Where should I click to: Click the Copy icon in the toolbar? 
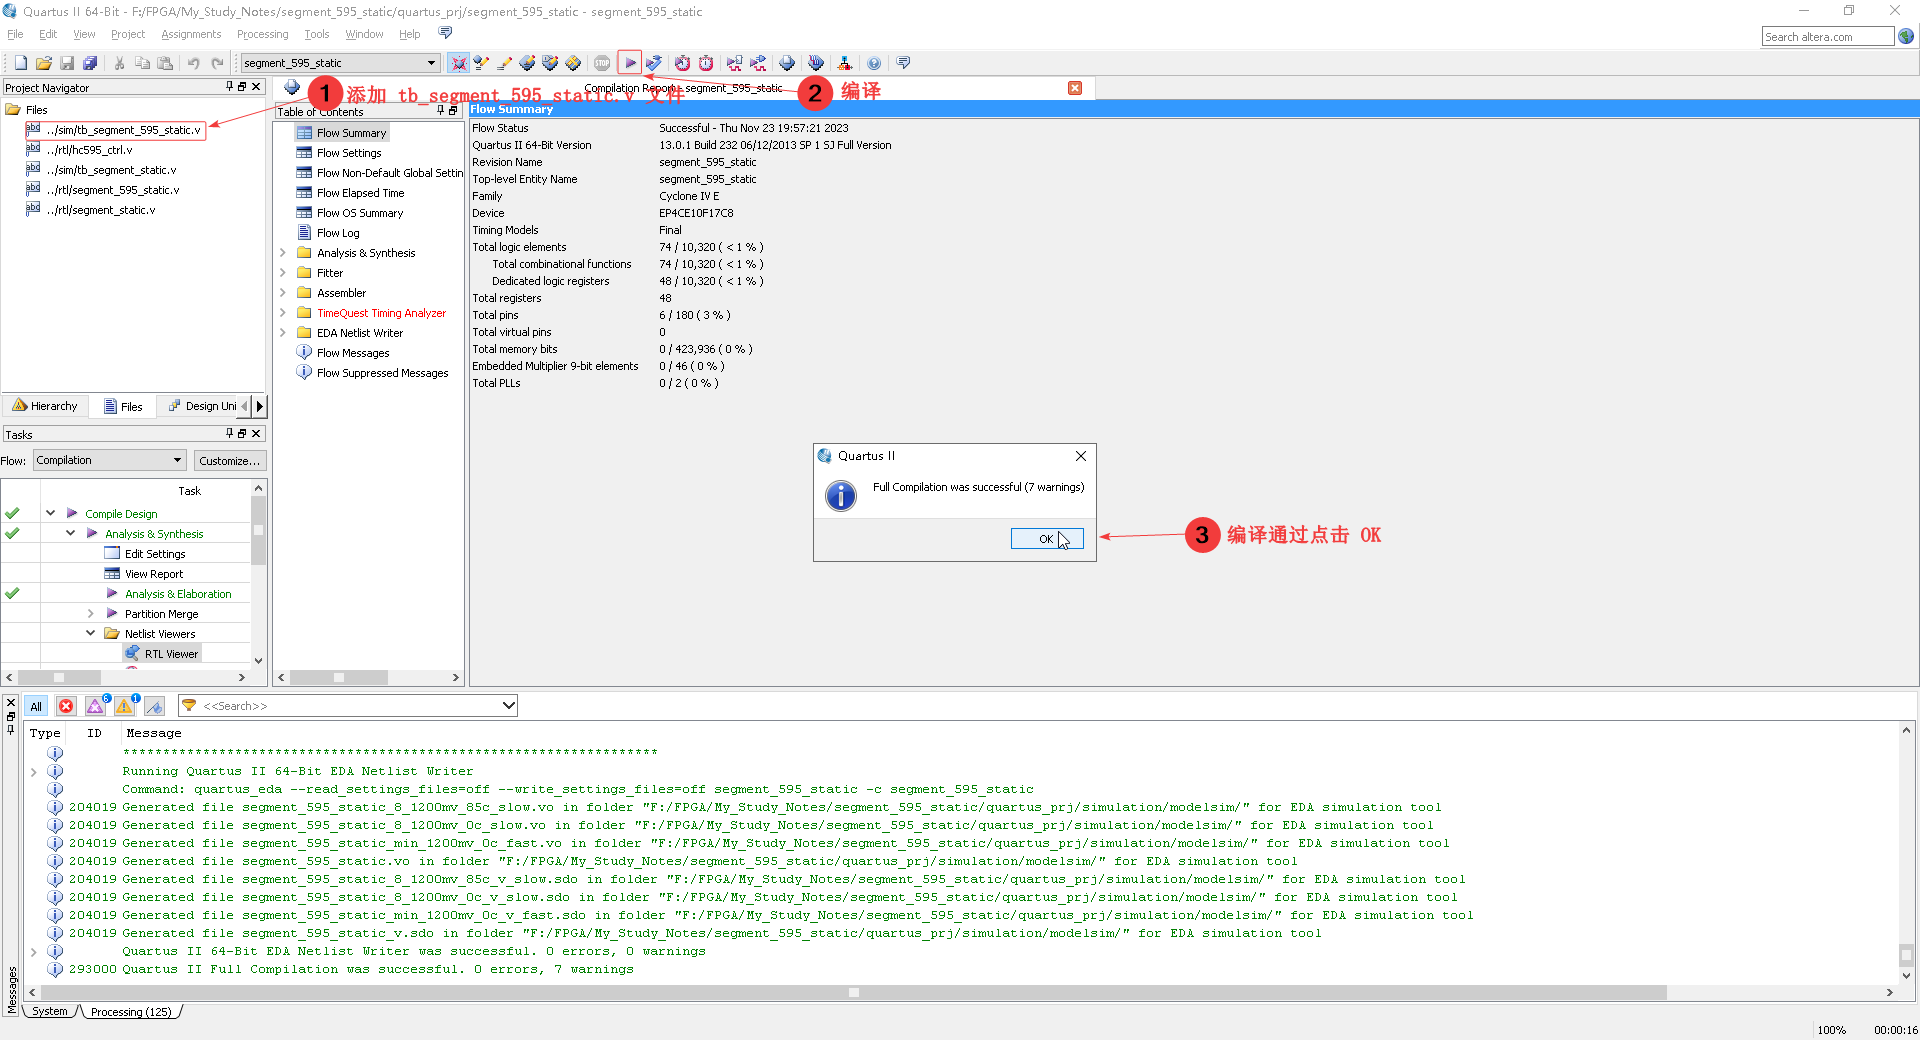click(x=143, y=63)
